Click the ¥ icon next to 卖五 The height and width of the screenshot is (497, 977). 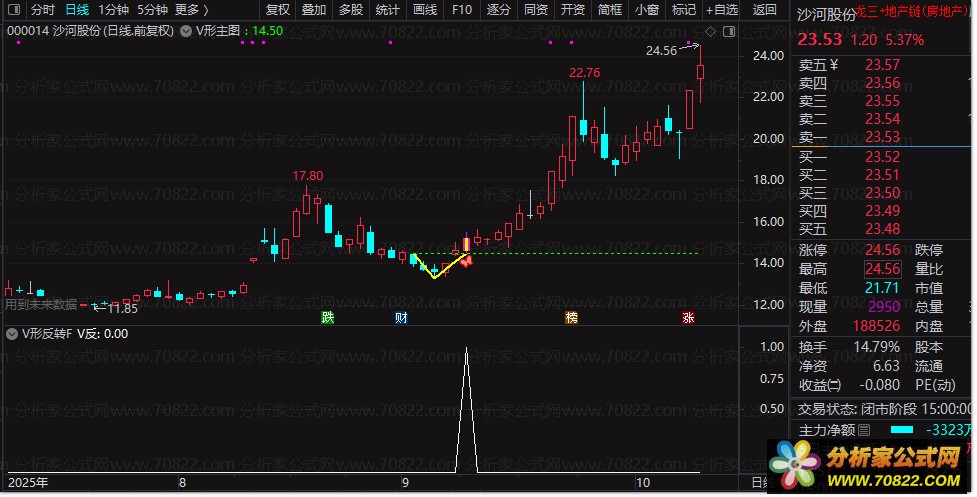(834, 65)
